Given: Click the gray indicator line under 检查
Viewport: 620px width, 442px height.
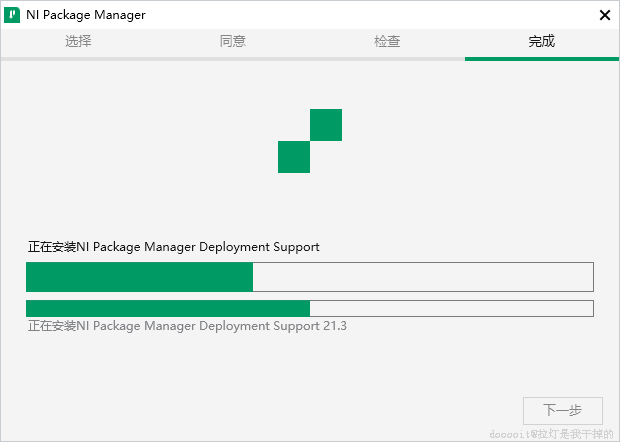Looking at the screenshot, I should click(x=388, y=59).
